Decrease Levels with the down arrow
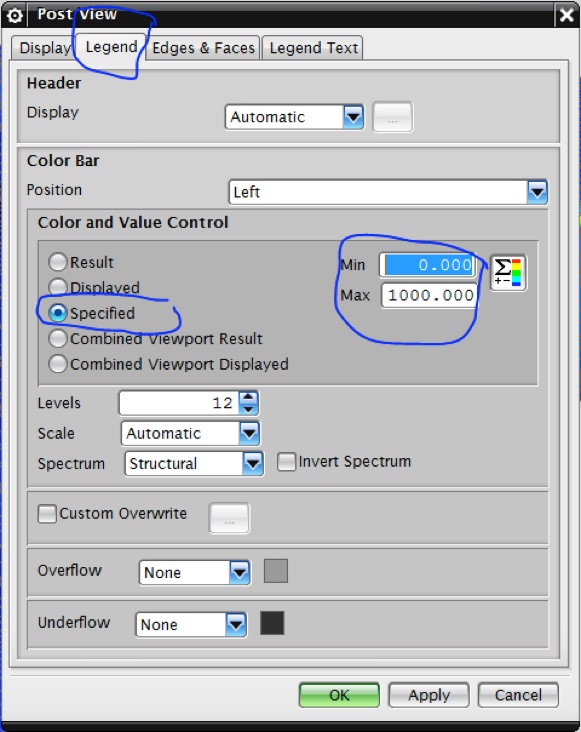The height and width of the screenshot is (732, 581). (248, 409)
